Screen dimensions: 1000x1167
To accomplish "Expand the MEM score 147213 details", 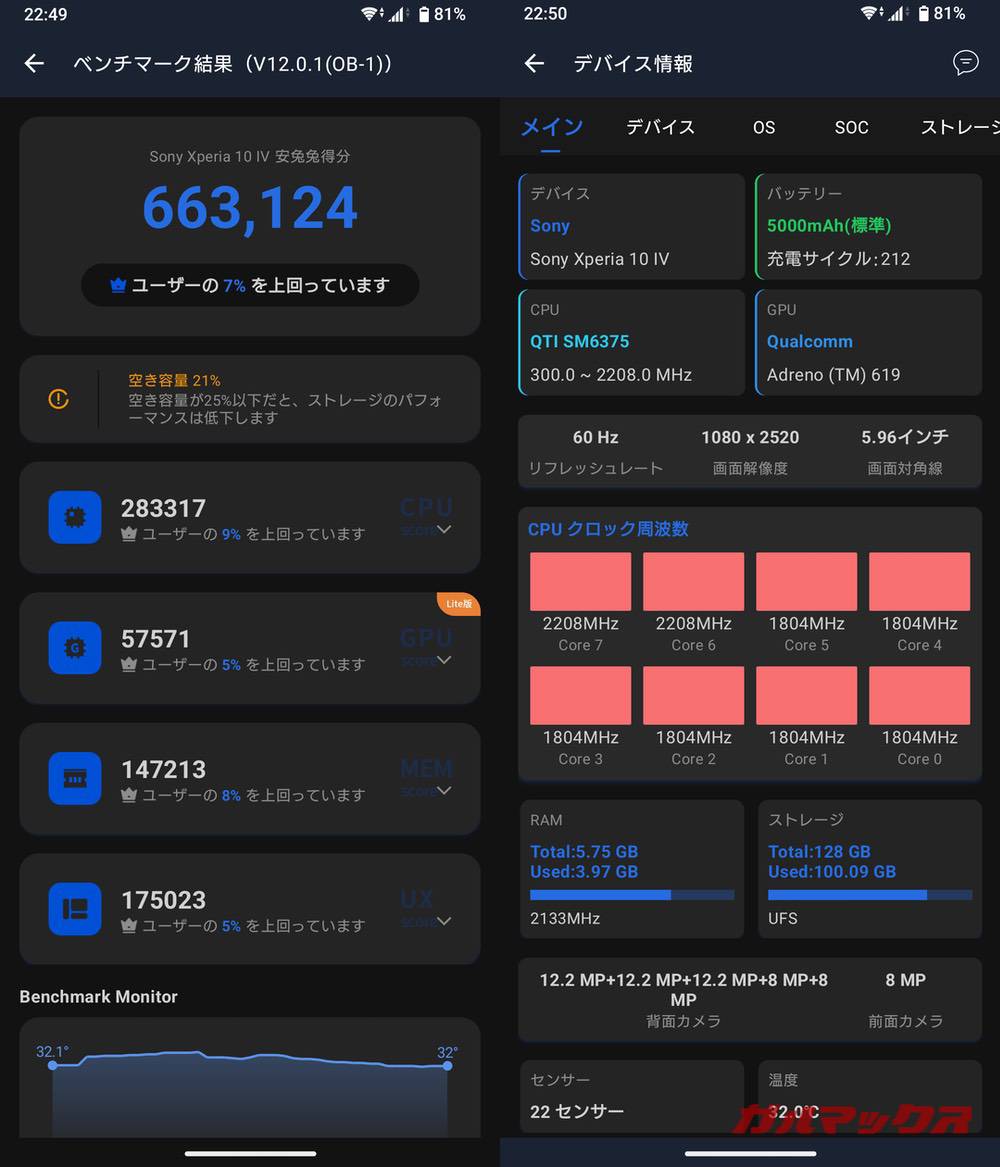I will click(444, 790).
